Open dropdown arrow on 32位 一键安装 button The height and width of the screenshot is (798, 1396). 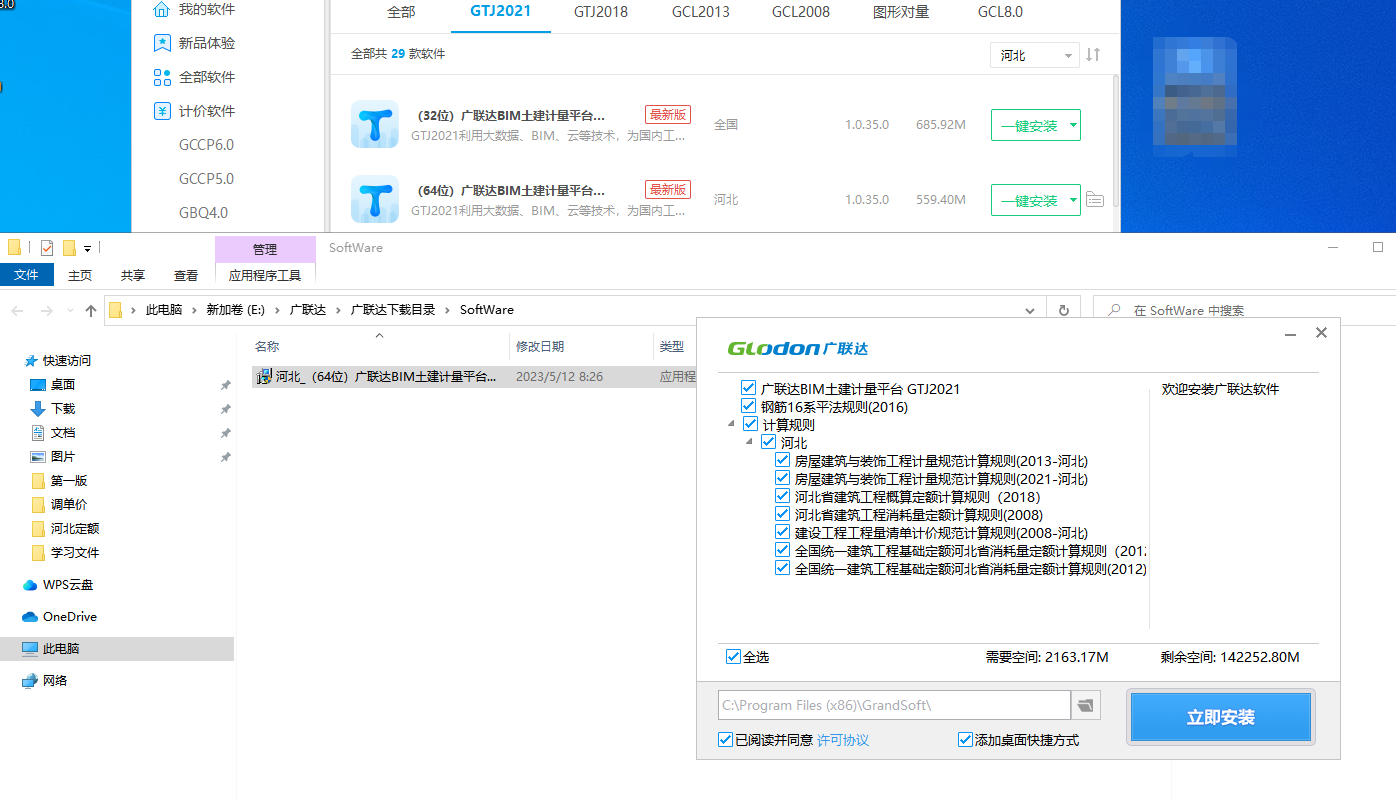point(1073,126)
